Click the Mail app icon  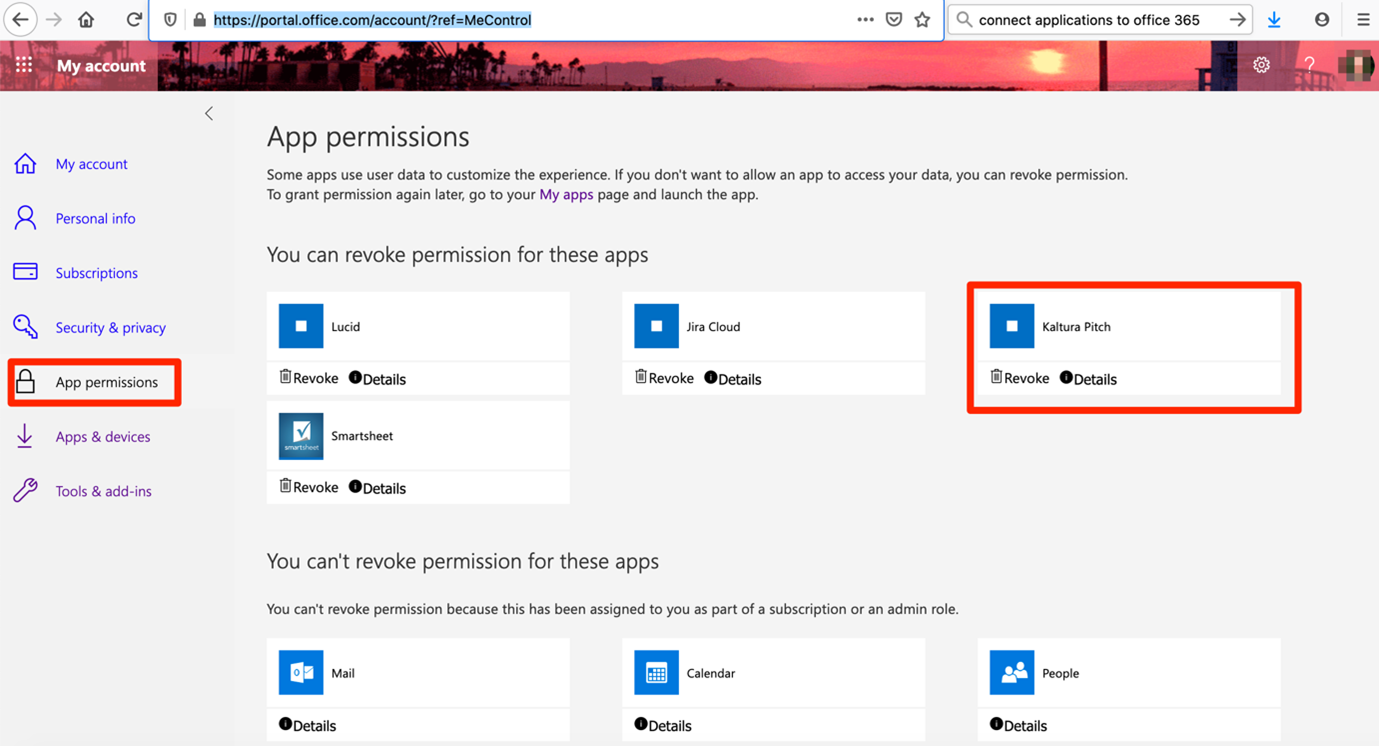pos(301,673)
